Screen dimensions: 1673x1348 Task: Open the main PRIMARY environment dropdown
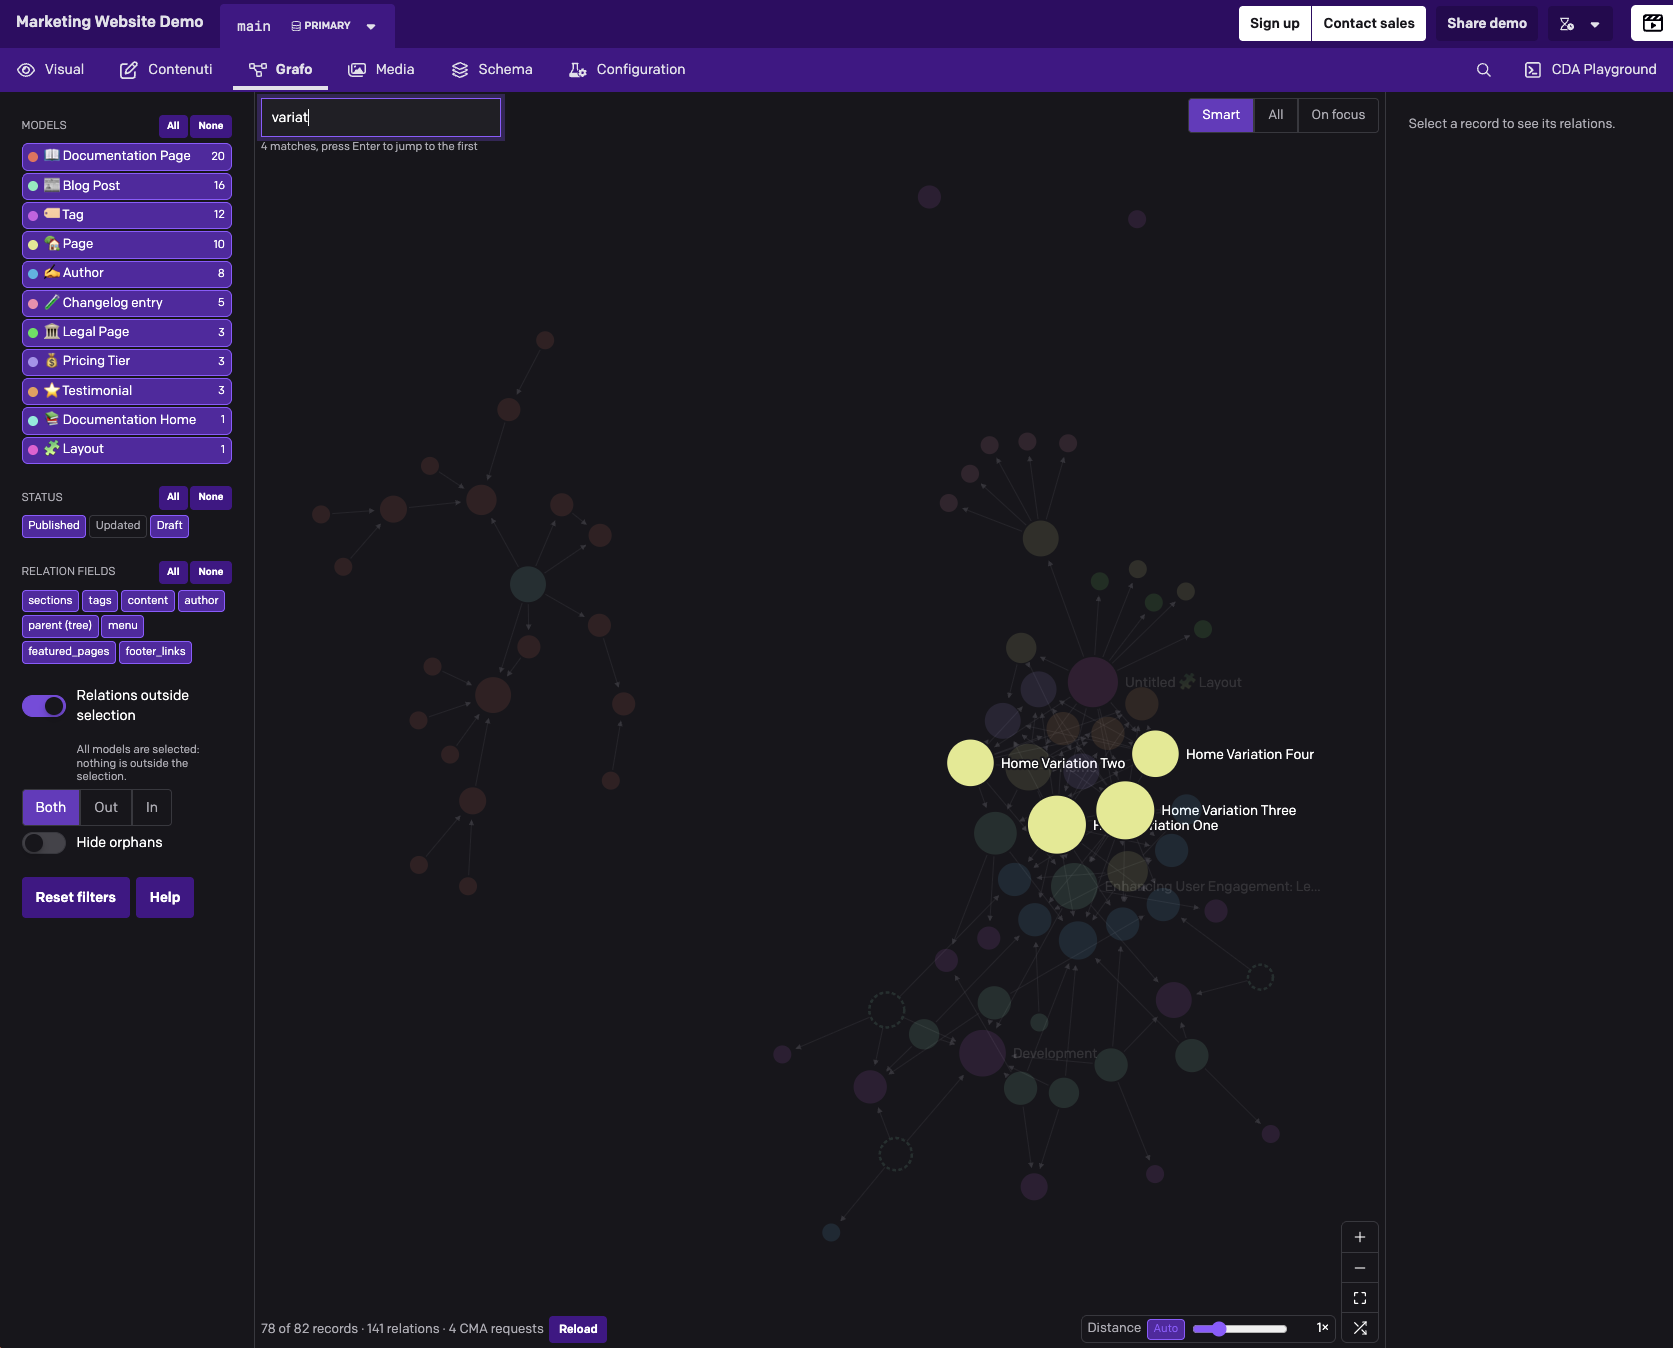(307, 26)
